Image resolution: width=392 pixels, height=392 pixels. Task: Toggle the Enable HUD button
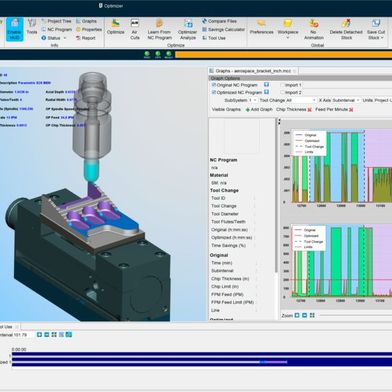click(15, 29)
